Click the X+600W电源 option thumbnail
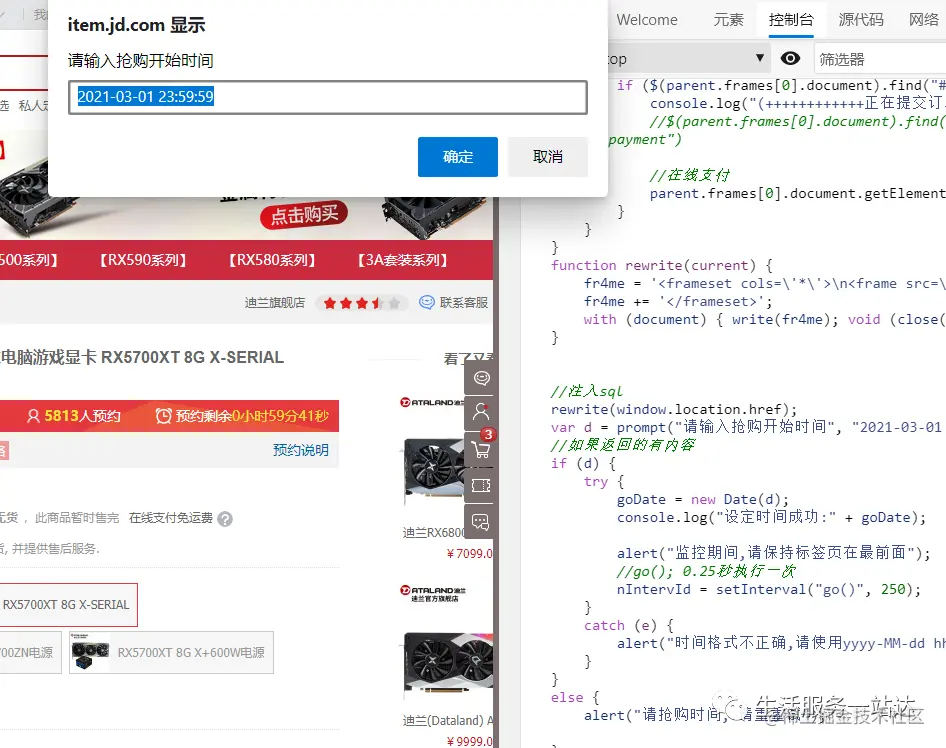Screen dimensions: 946x748 point(90,652)
